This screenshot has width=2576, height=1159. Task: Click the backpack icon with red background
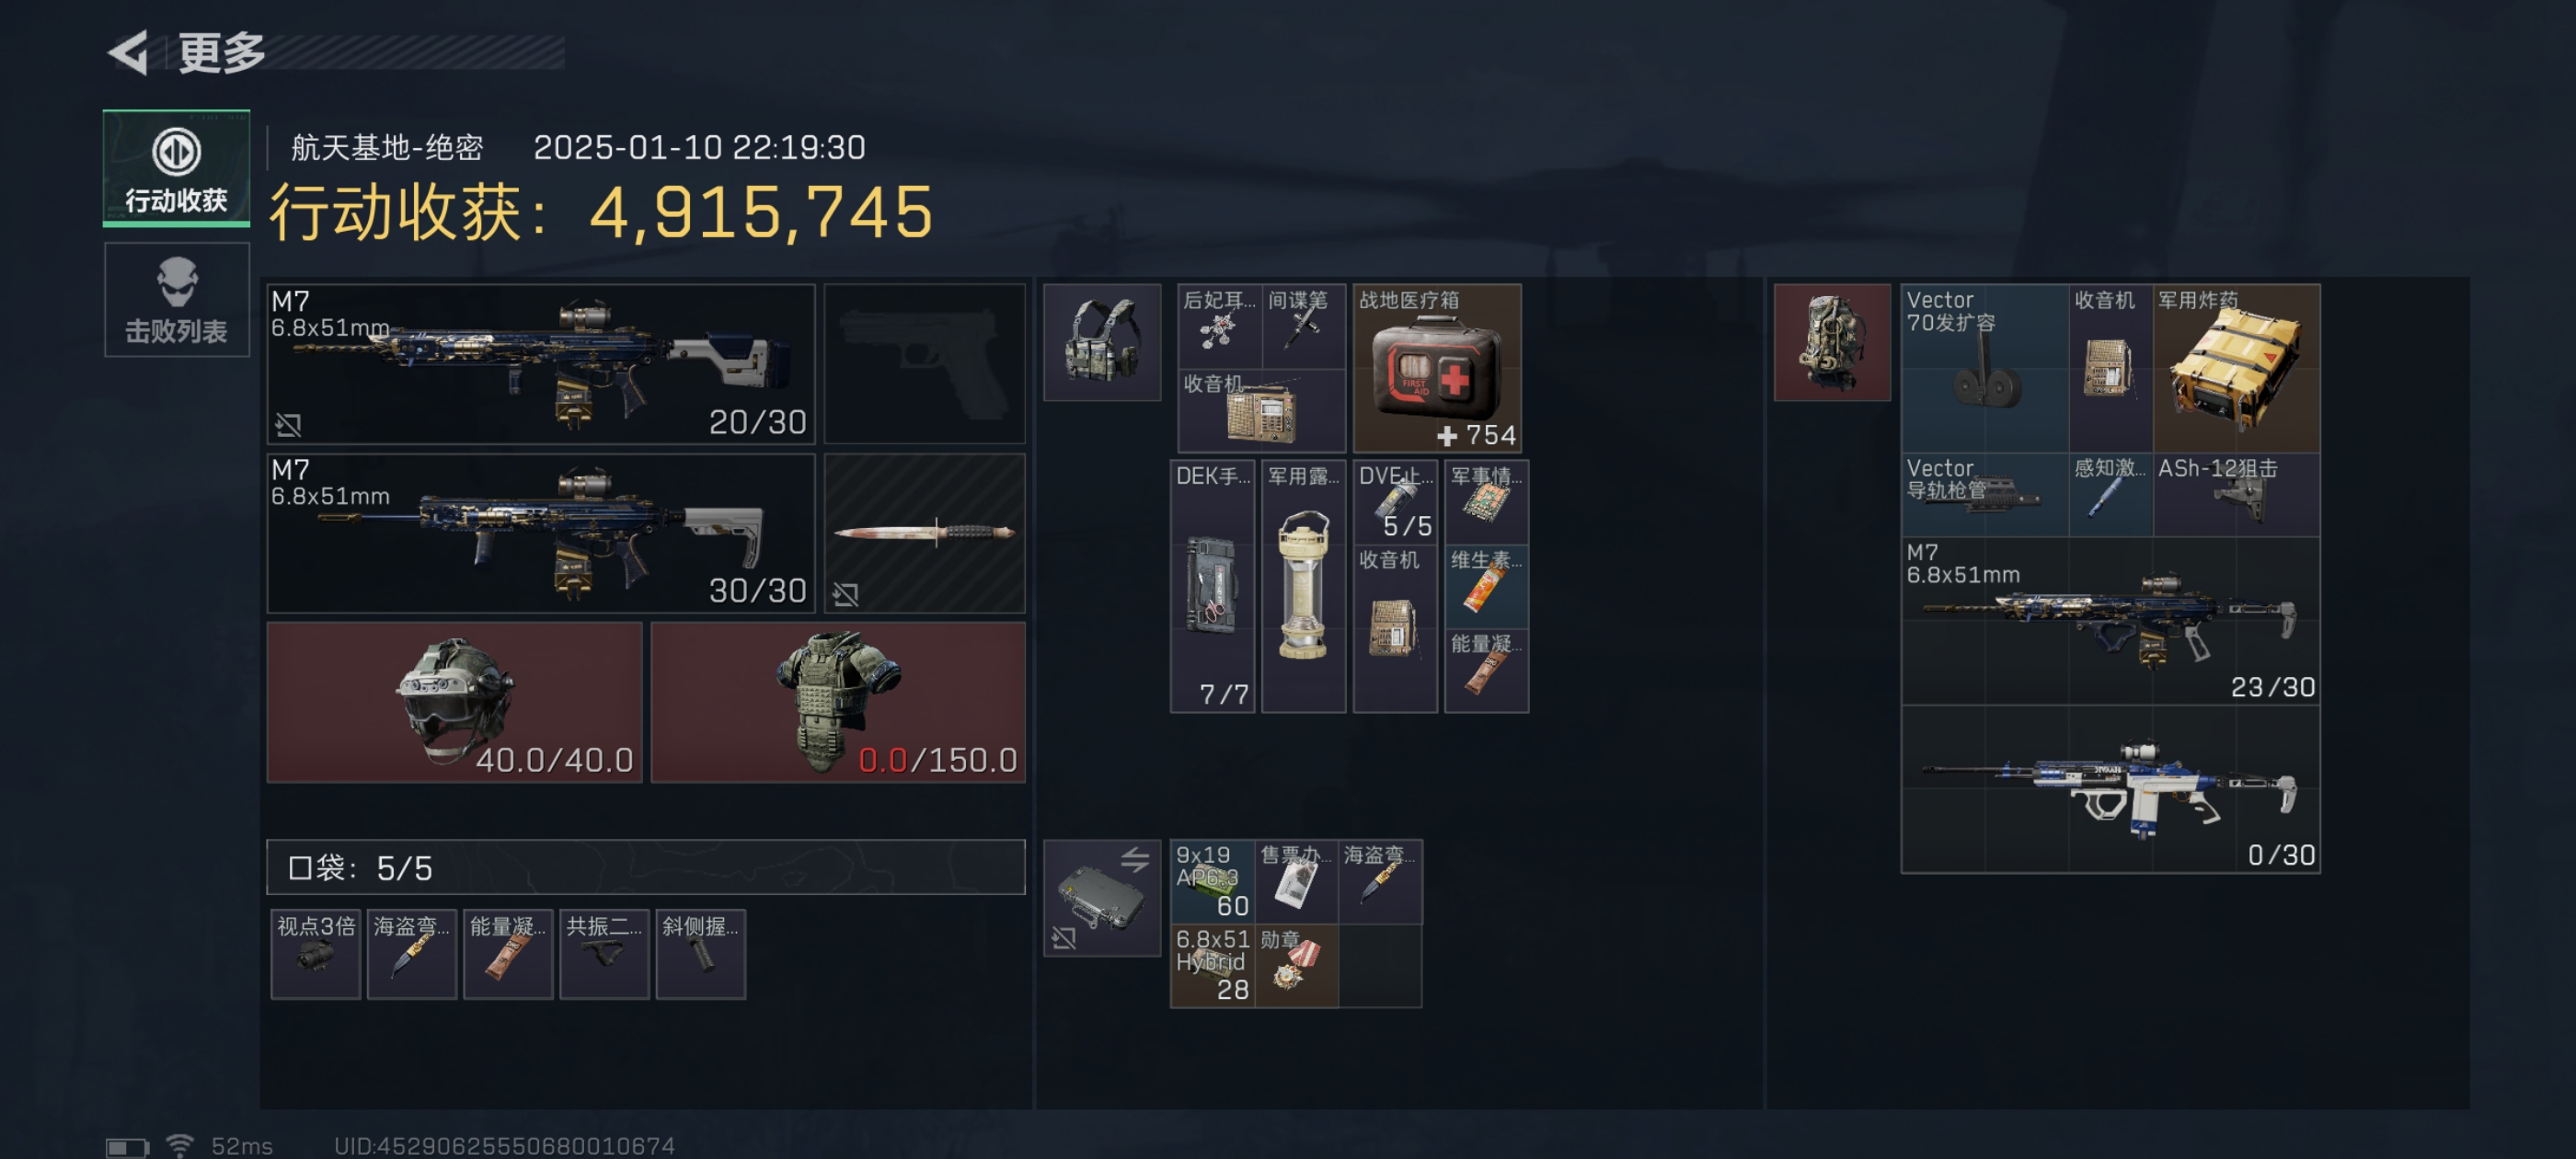(x=1832, y=342)
